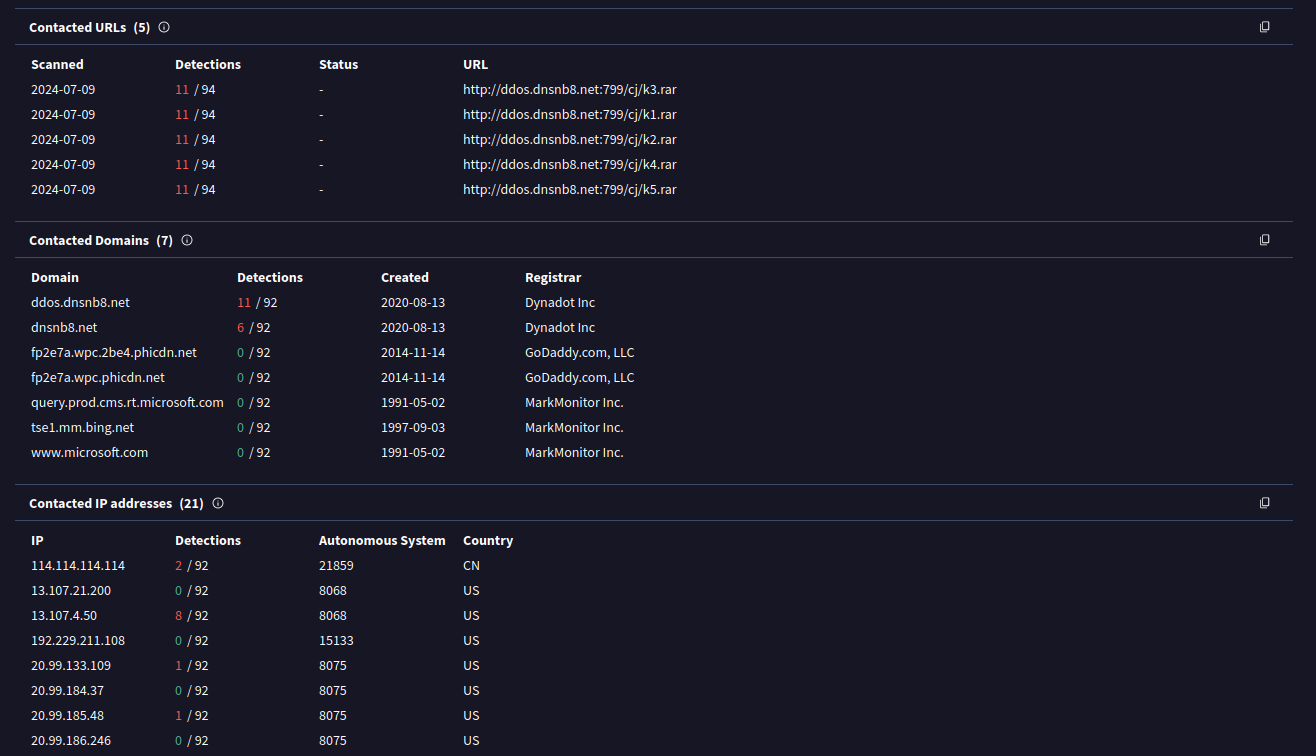Show info tooltip for Contacted URLs

coord(164,27)
